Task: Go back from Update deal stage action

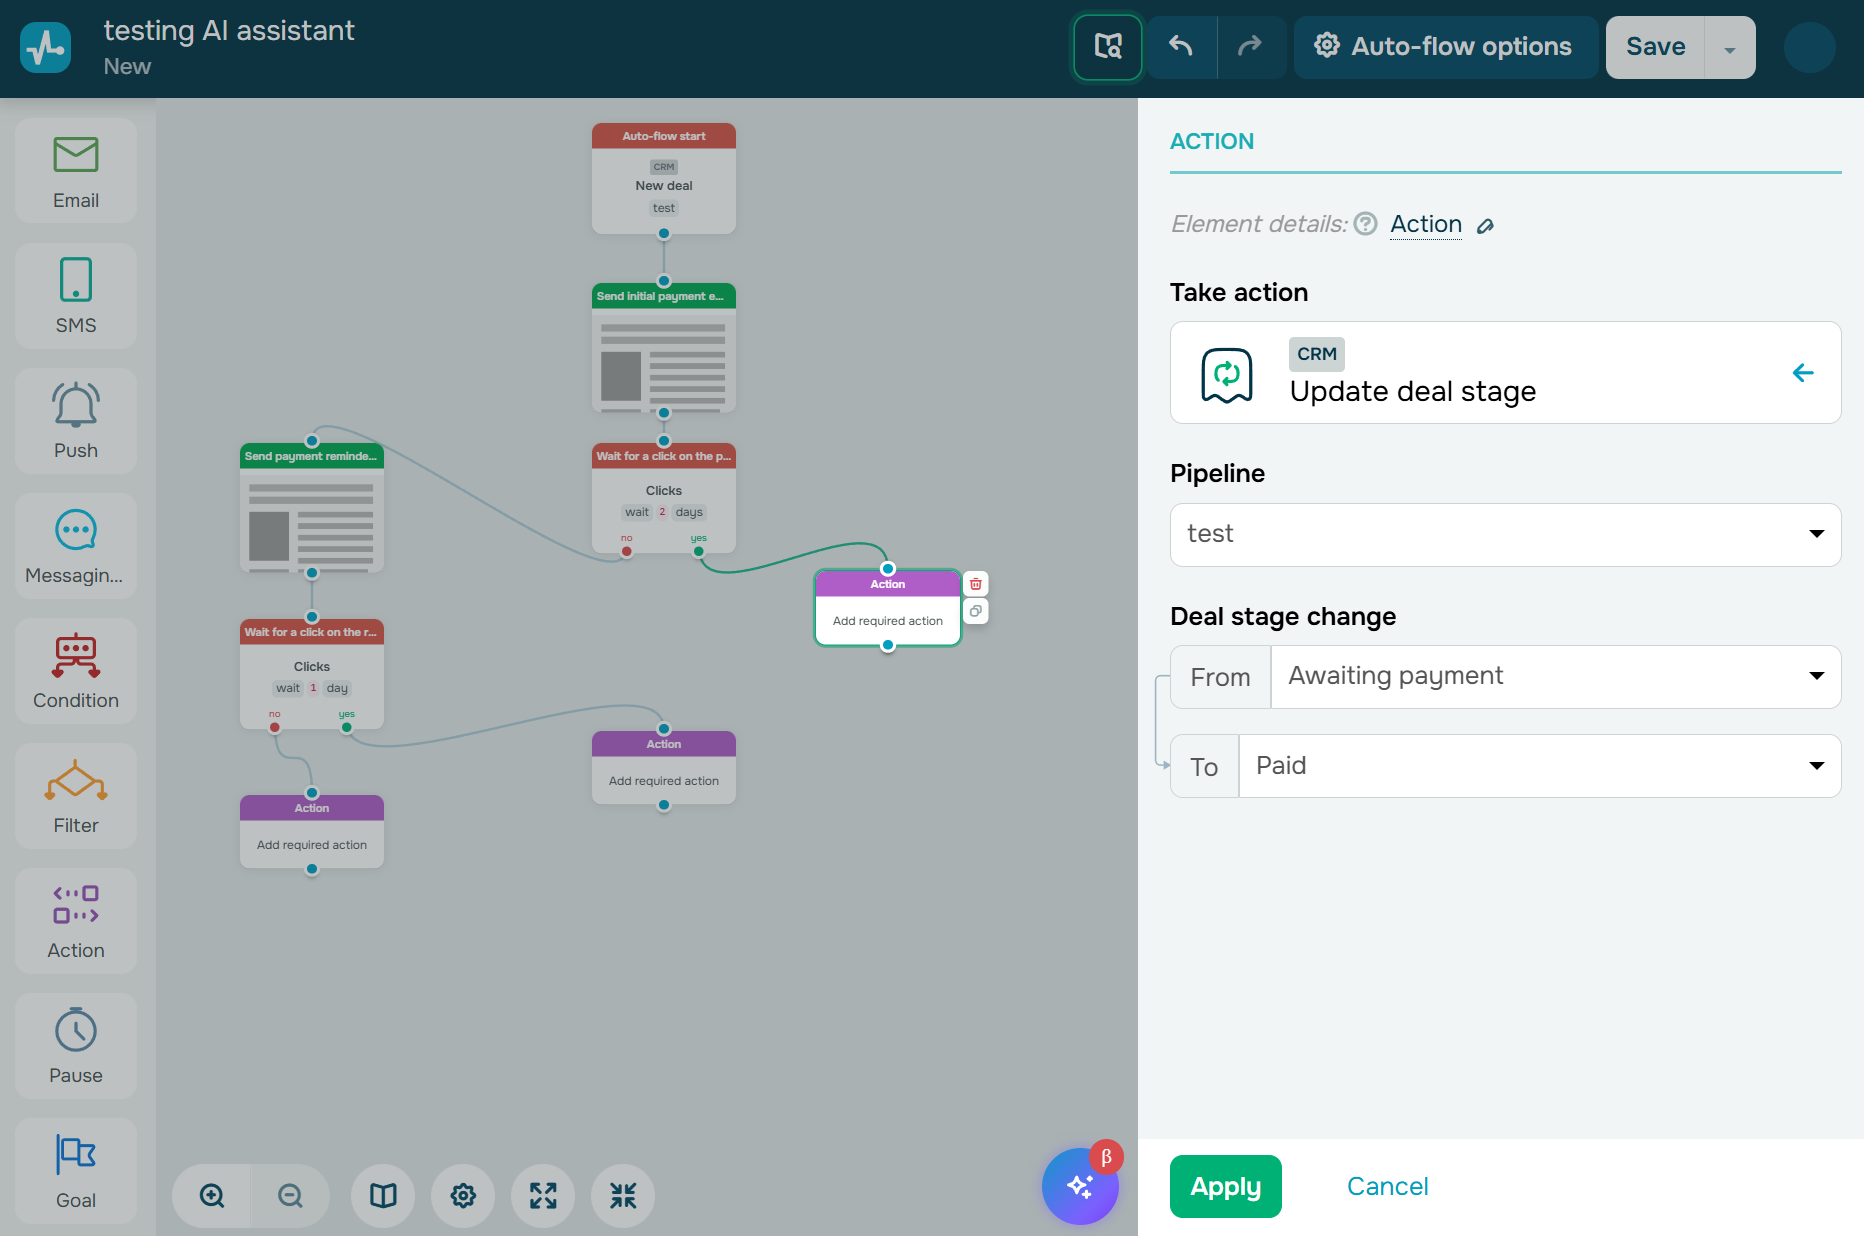Action: pyautogui.click(x=1803, y=373)
